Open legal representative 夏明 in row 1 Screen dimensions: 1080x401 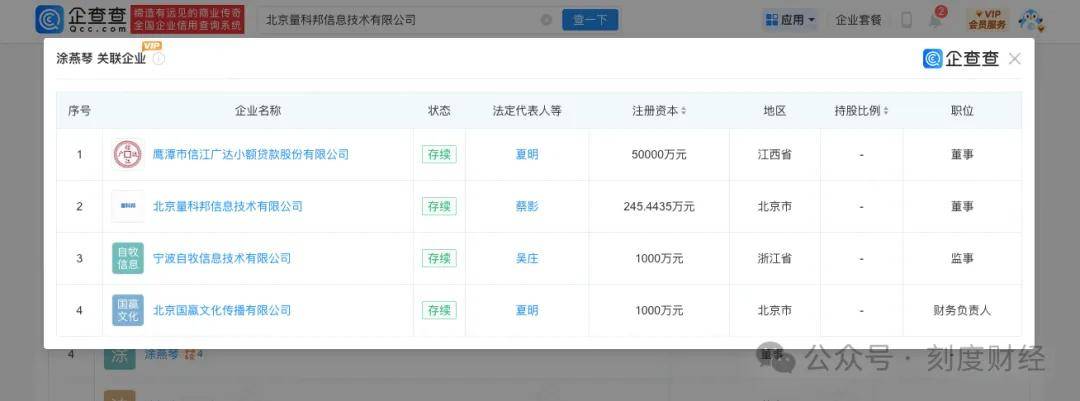pos(527,154)
